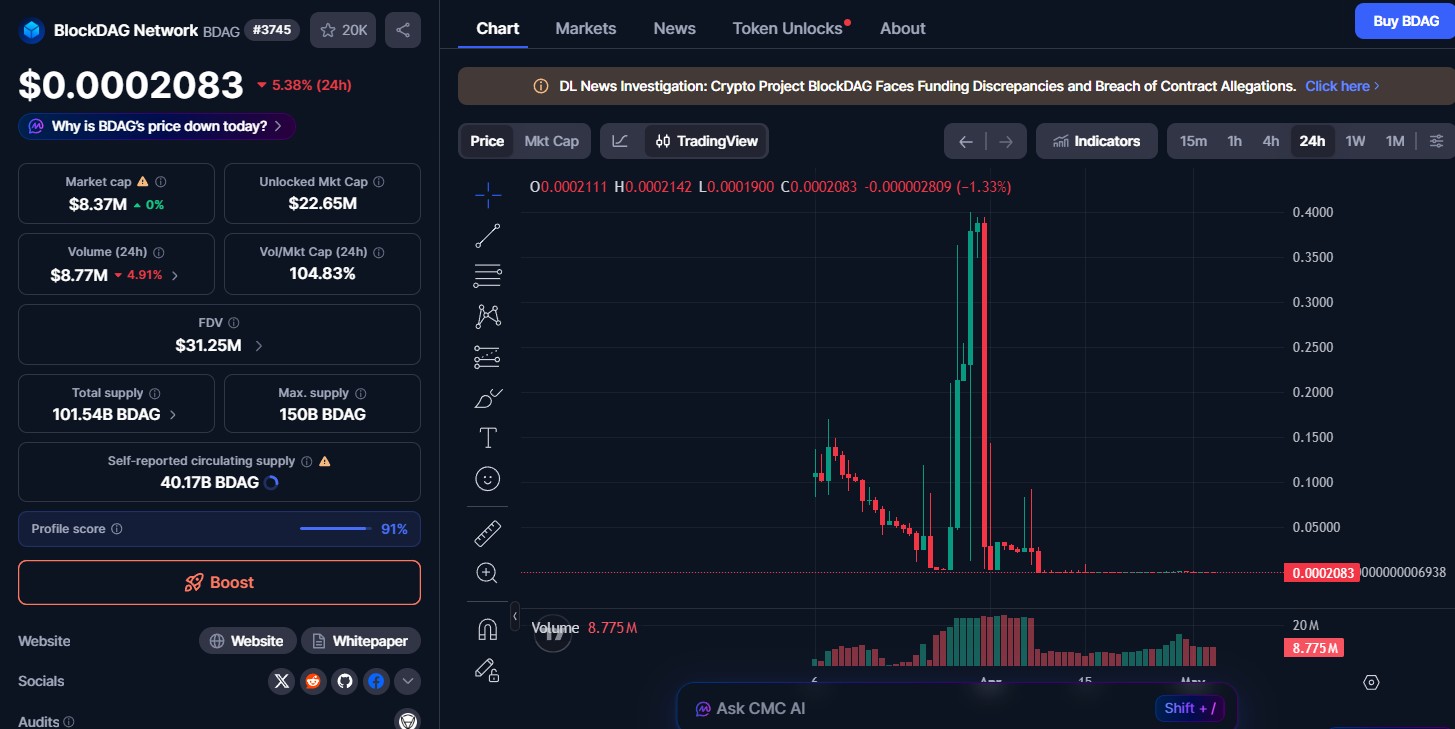Select the ruler measure tool

coord(487,533)
